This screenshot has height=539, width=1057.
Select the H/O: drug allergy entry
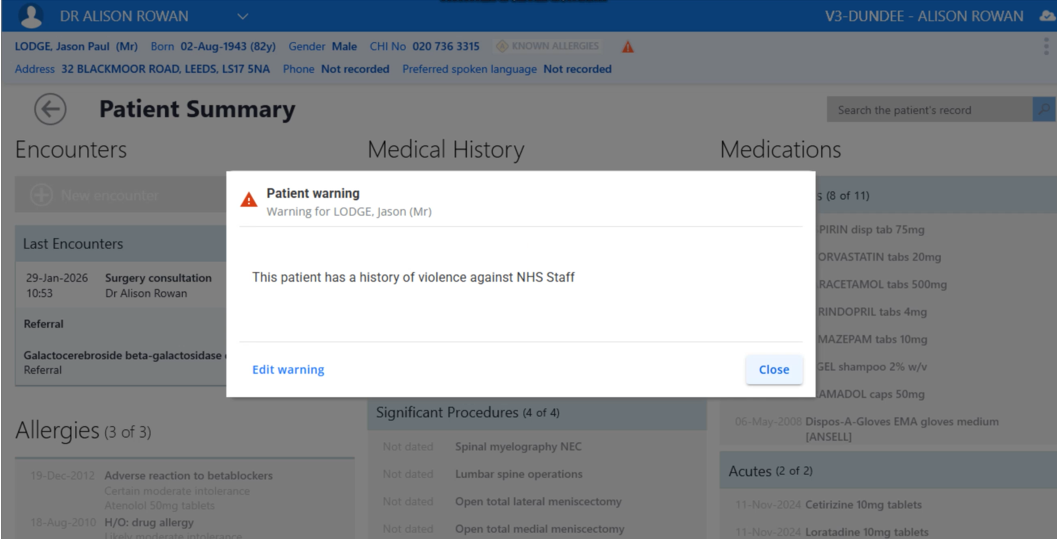point(149,523)
